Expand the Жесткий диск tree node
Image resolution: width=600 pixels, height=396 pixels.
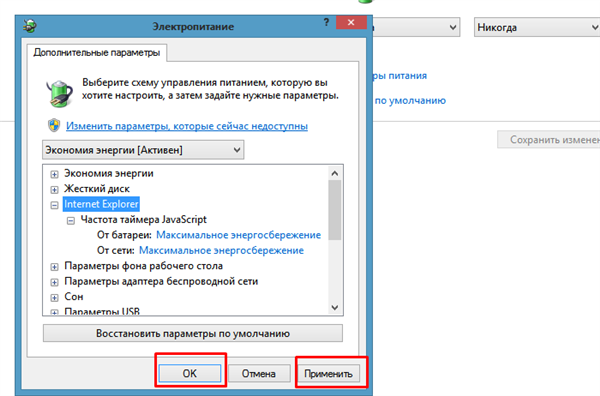pos(54,189)
